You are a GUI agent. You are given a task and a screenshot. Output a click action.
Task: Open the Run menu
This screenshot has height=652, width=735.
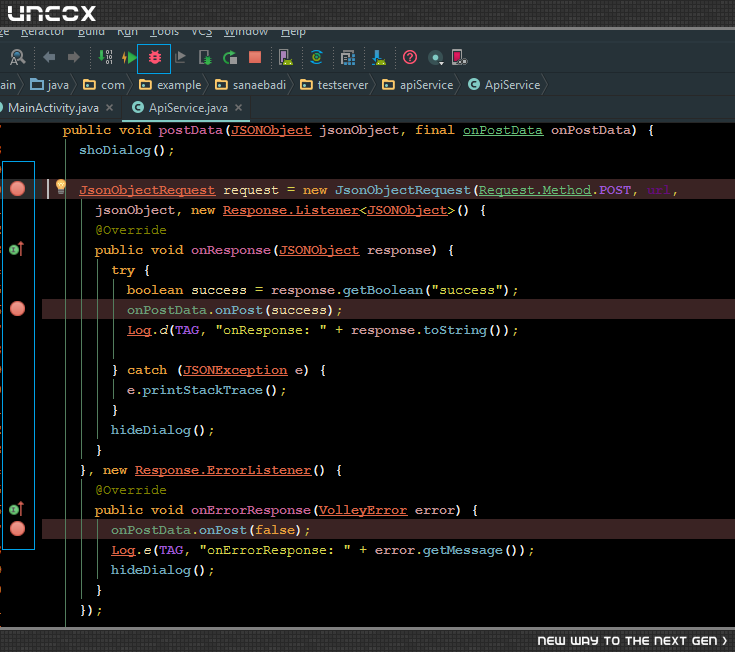128,32
